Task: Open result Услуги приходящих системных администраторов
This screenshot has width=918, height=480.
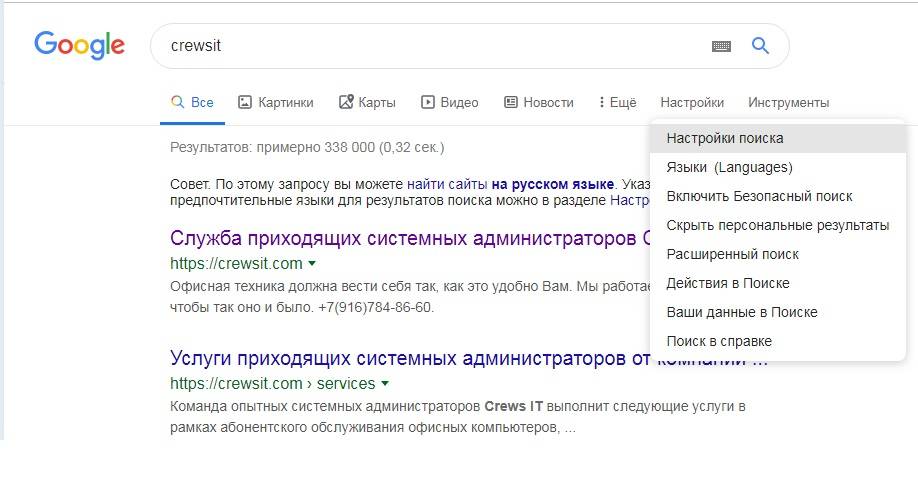Action: click(468, 358)
